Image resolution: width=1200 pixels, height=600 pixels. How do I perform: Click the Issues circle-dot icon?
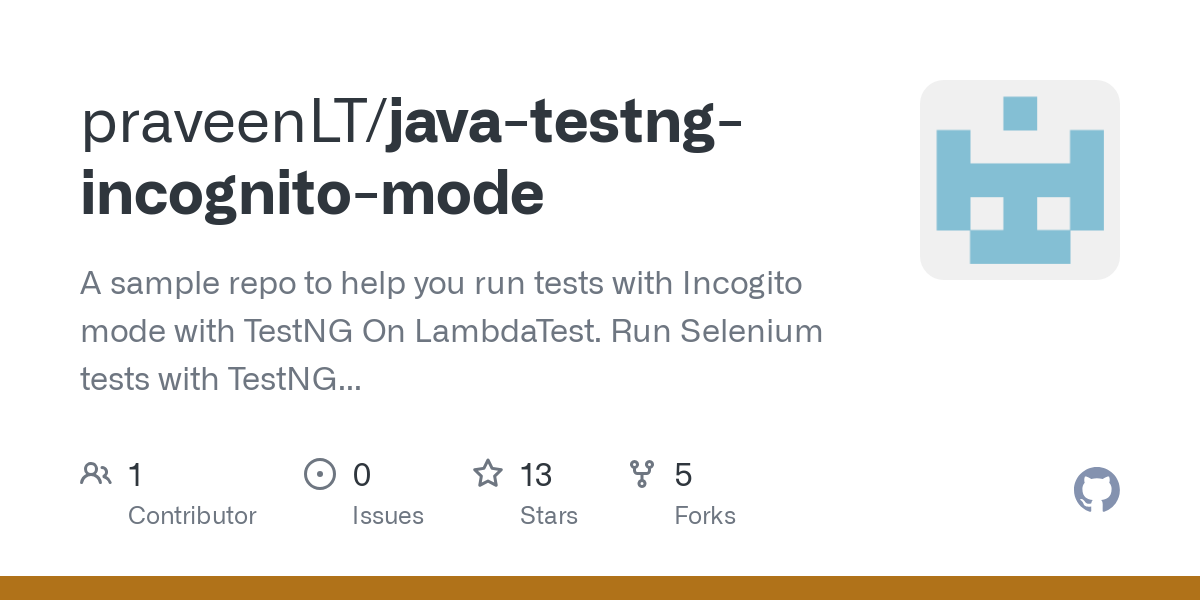pyautogui.click(x=319, y=474)
